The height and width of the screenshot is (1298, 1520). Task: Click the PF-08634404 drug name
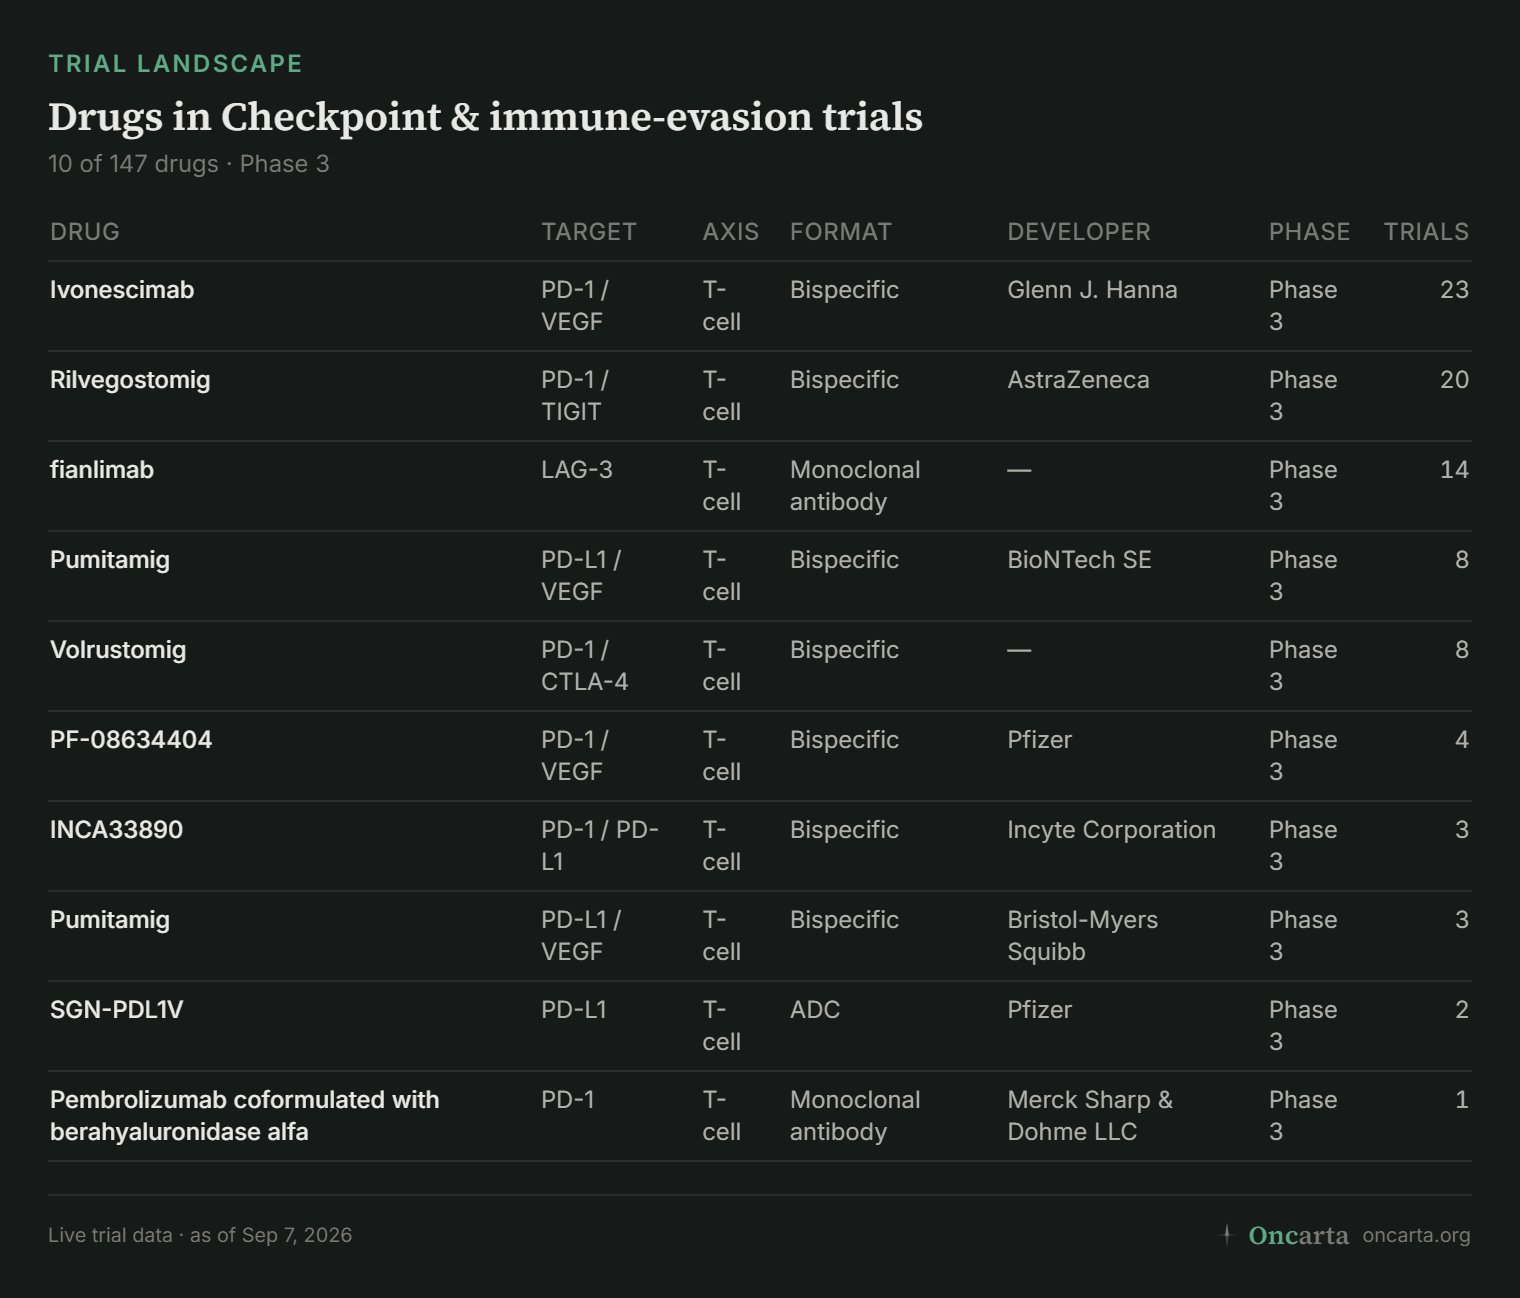click(131, 740)
